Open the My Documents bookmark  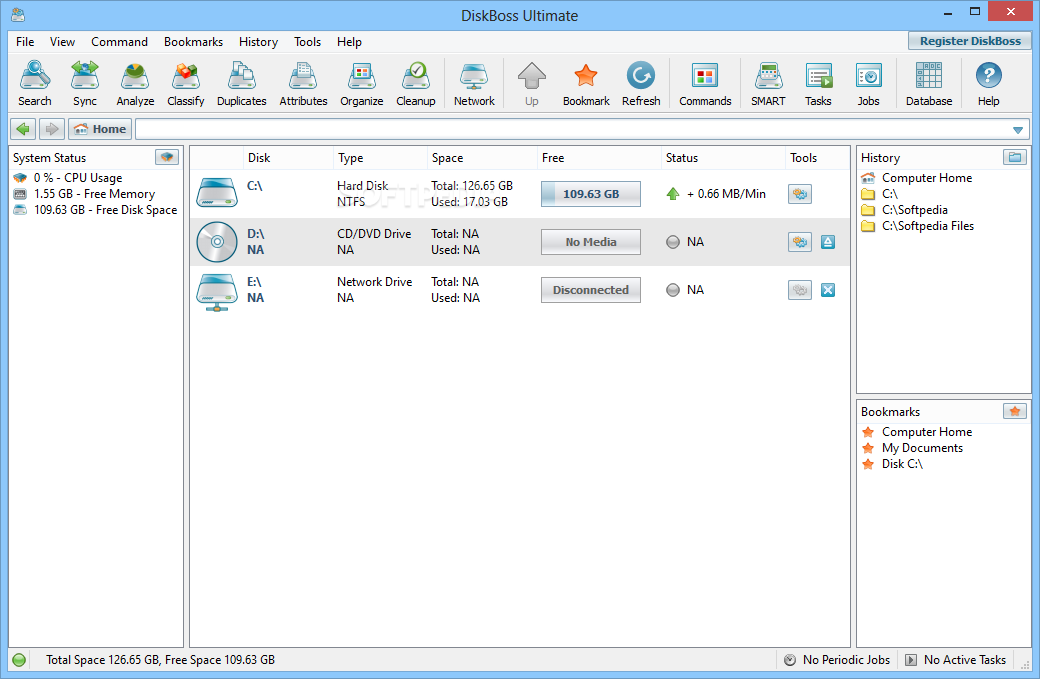pyautogui.click(x=922, y=448)
